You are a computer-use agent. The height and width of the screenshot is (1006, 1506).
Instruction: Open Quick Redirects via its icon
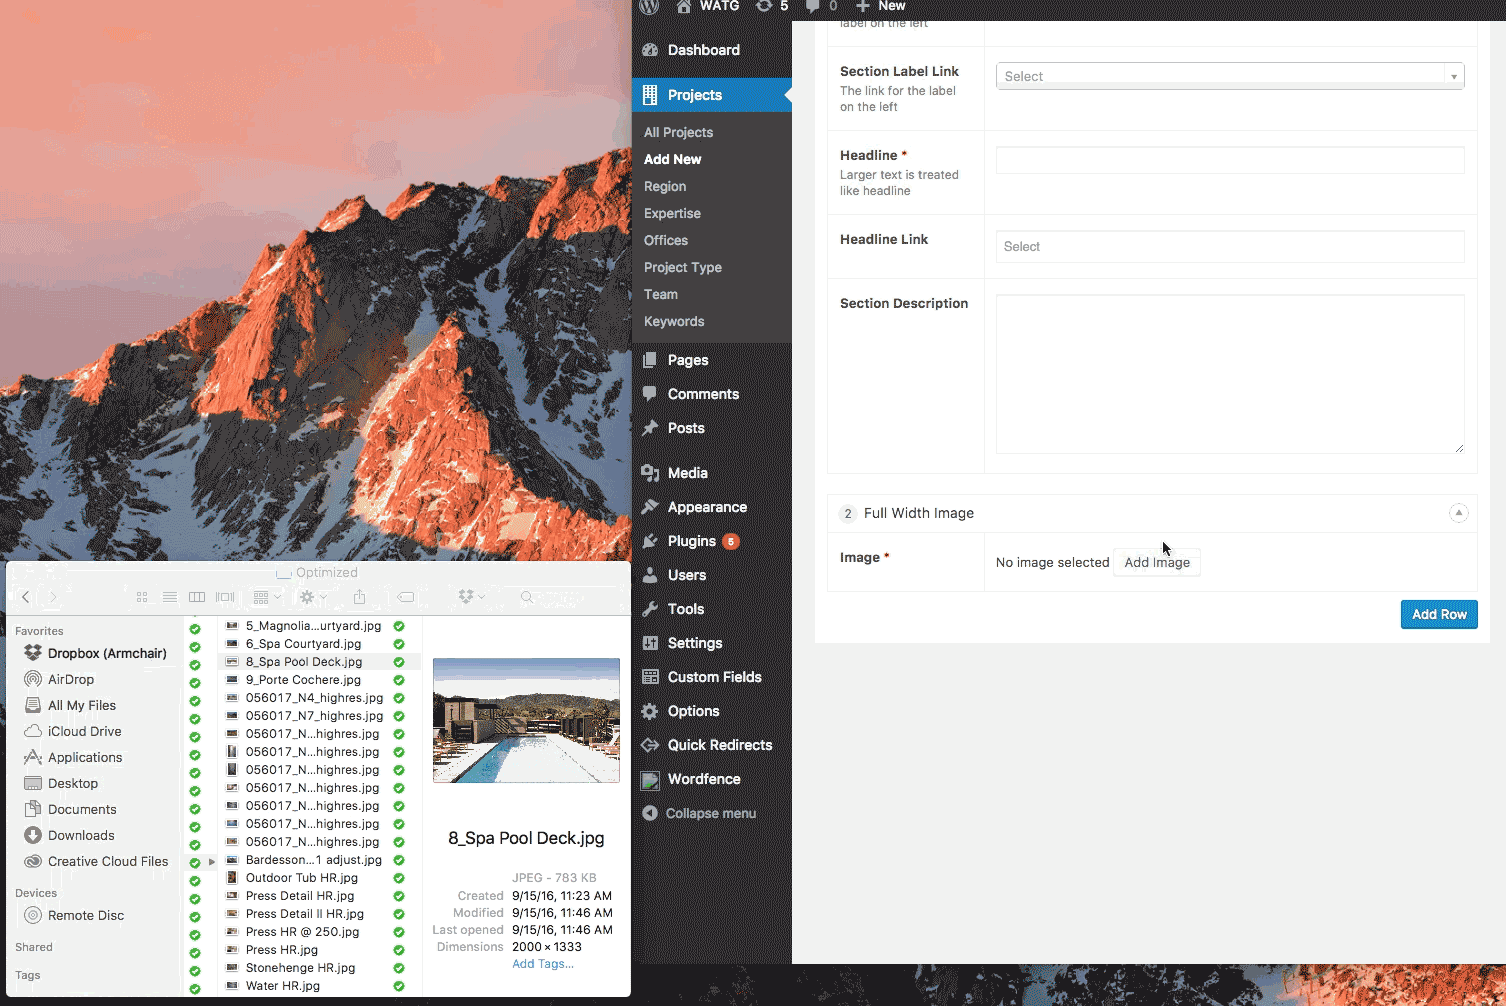coord(650,745)
